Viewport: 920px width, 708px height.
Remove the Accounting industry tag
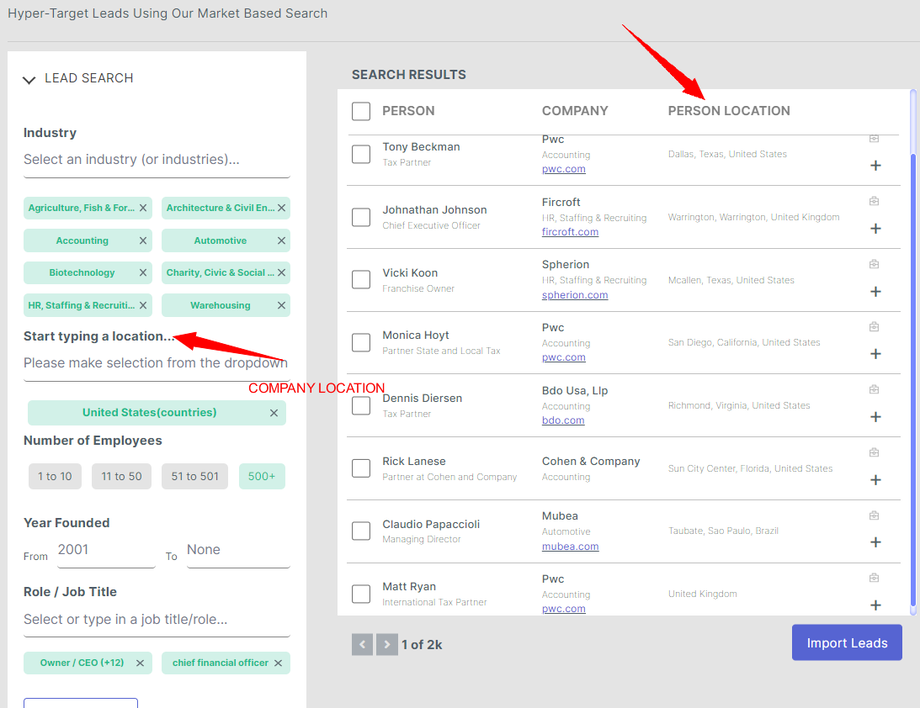(x=143, y=241)
